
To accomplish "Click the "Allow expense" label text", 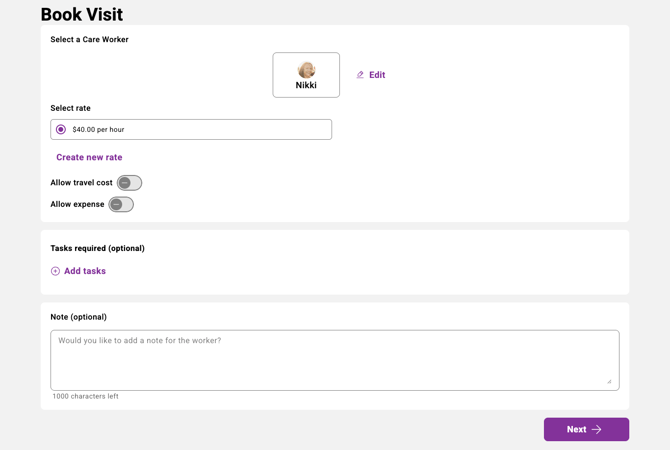I will click(77, 204).
